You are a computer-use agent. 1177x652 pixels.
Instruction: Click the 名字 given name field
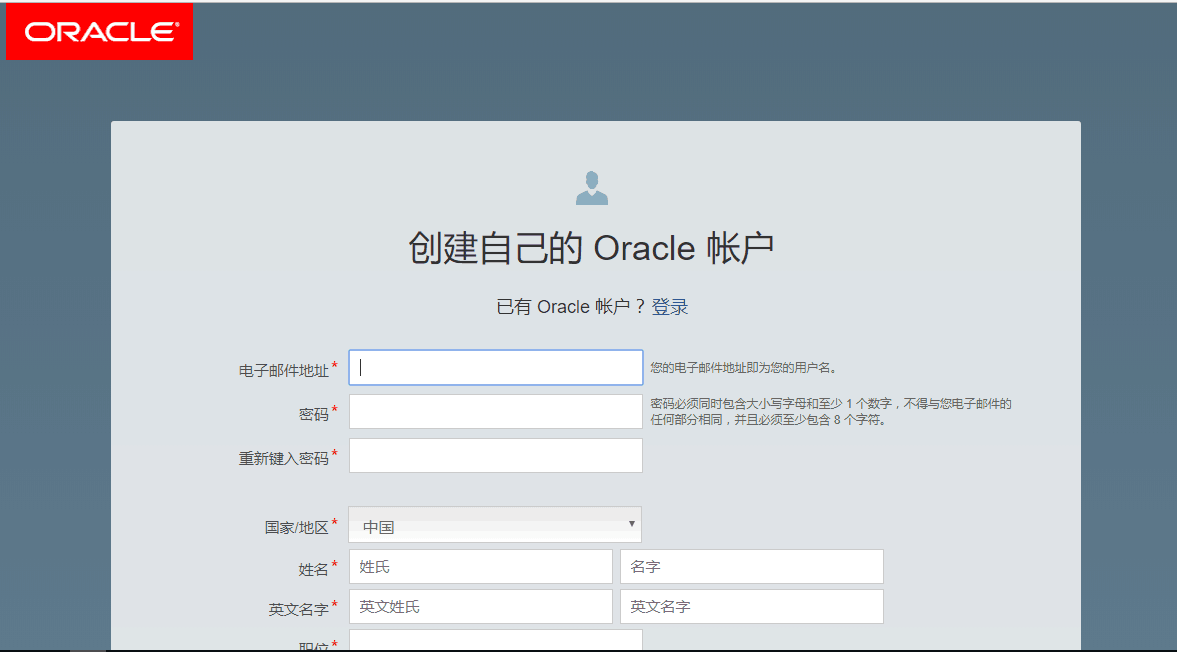click(x=751, y=566)
